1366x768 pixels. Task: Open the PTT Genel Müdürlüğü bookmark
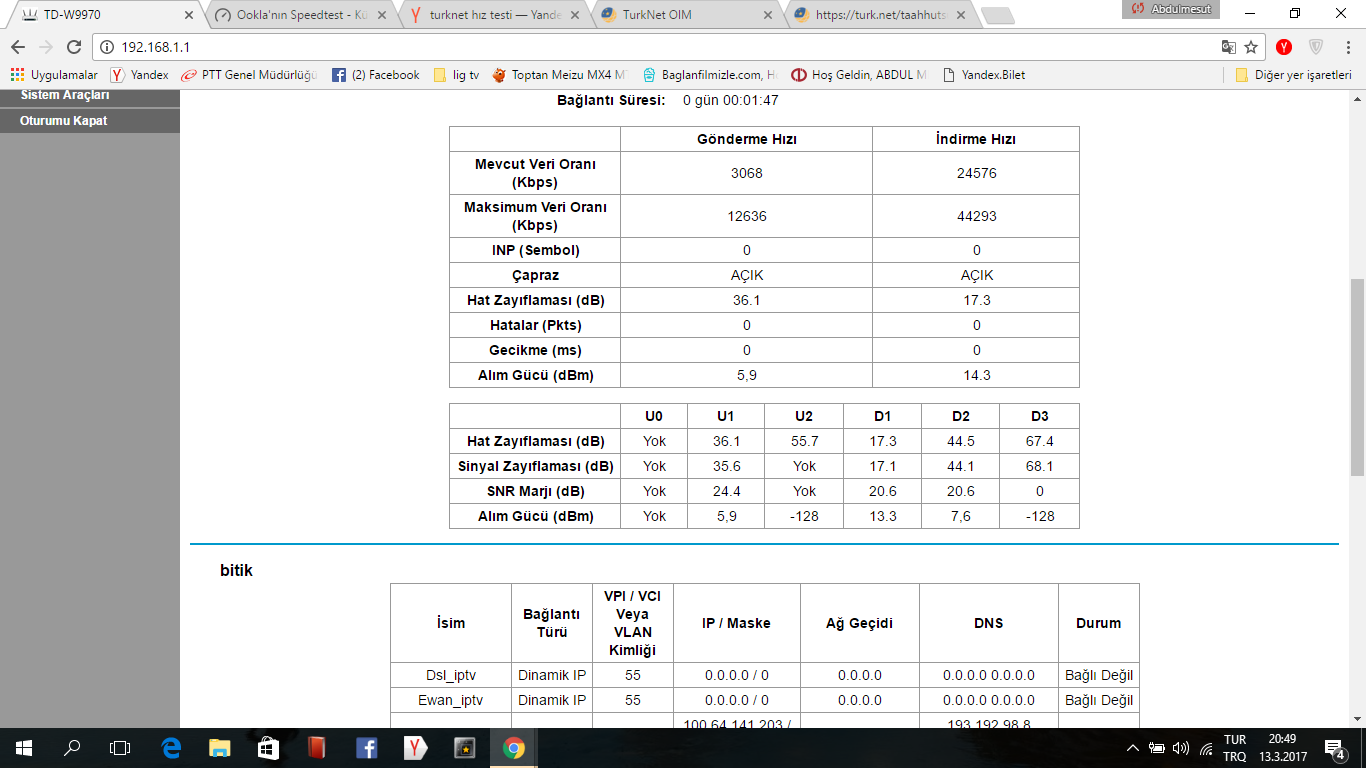point(250,75)
